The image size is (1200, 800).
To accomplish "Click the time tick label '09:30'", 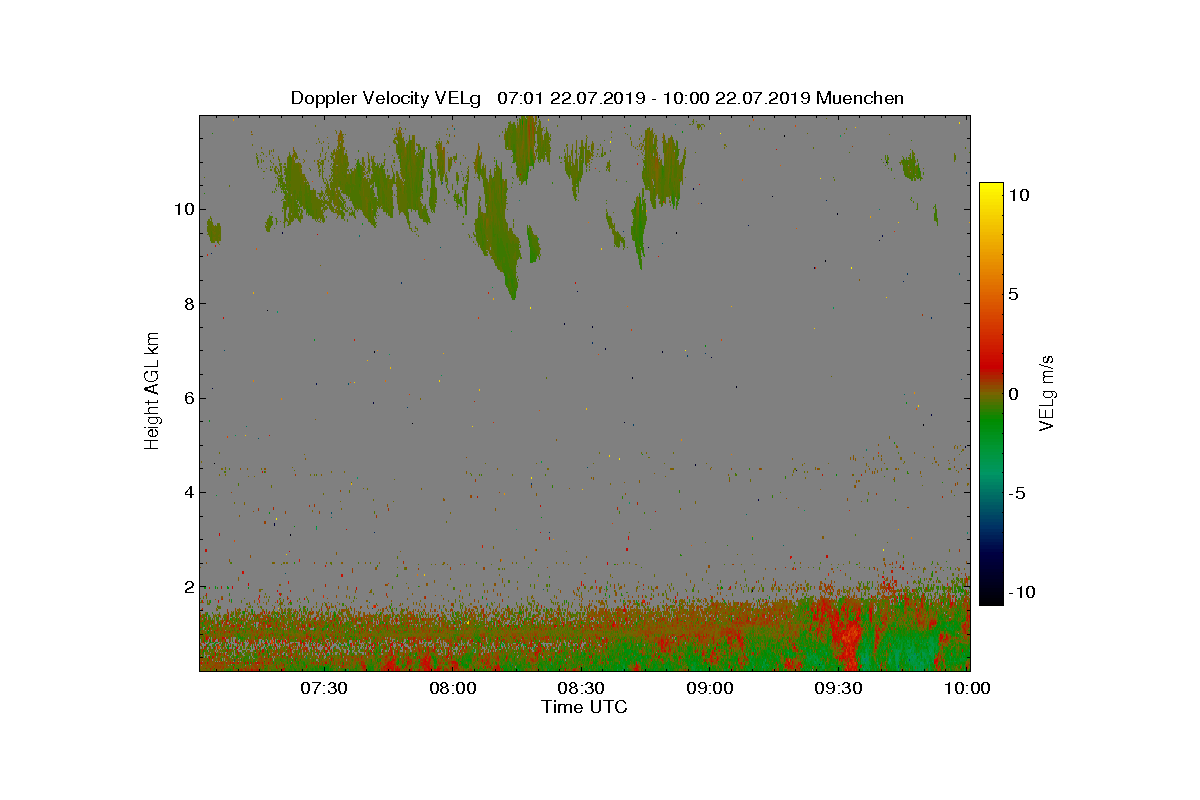I will (x=839, y=689).
